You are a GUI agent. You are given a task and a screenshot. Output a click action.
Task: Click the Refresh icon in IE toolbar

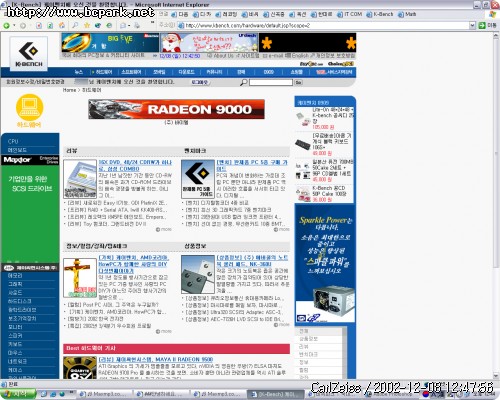click(50, 25)
